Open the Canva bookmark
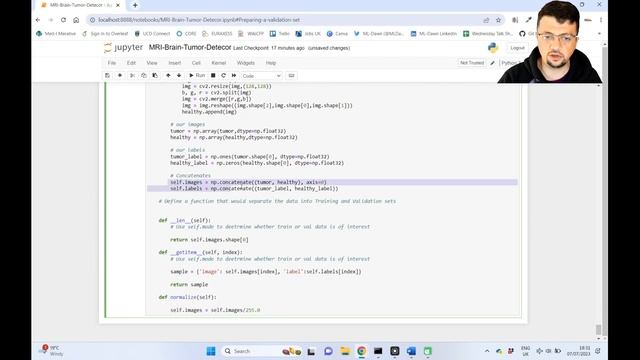This screenshot has width=640, height=360. click(x=337, y=33)
